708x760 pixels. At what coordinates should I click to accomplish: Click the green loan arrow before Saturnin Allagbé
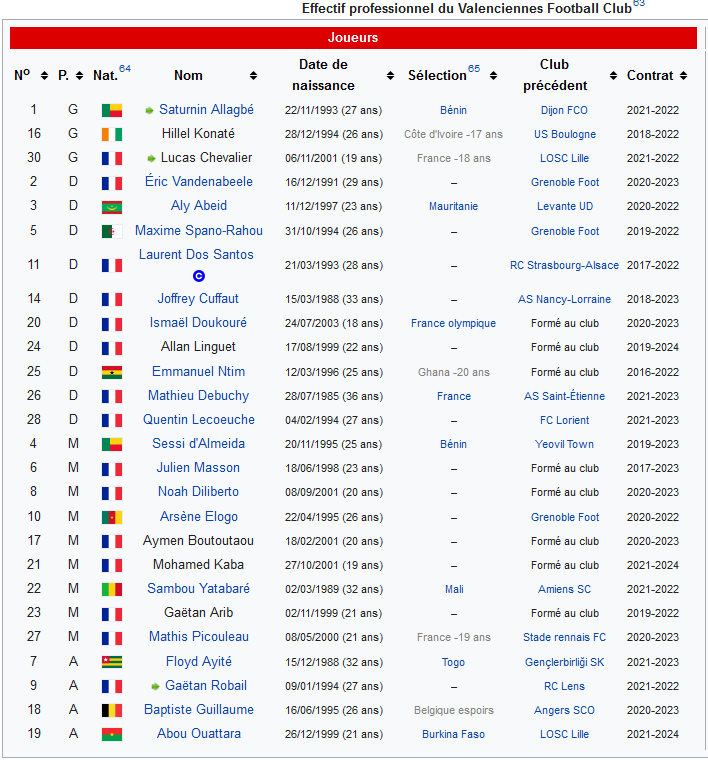point(150,110)
